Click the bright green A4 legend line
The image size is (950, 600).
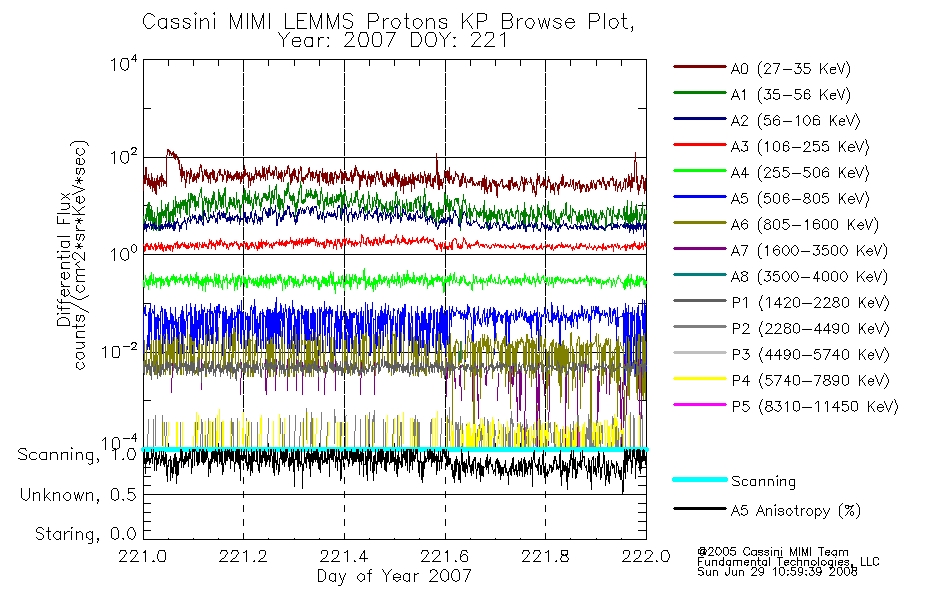(699, 171)
